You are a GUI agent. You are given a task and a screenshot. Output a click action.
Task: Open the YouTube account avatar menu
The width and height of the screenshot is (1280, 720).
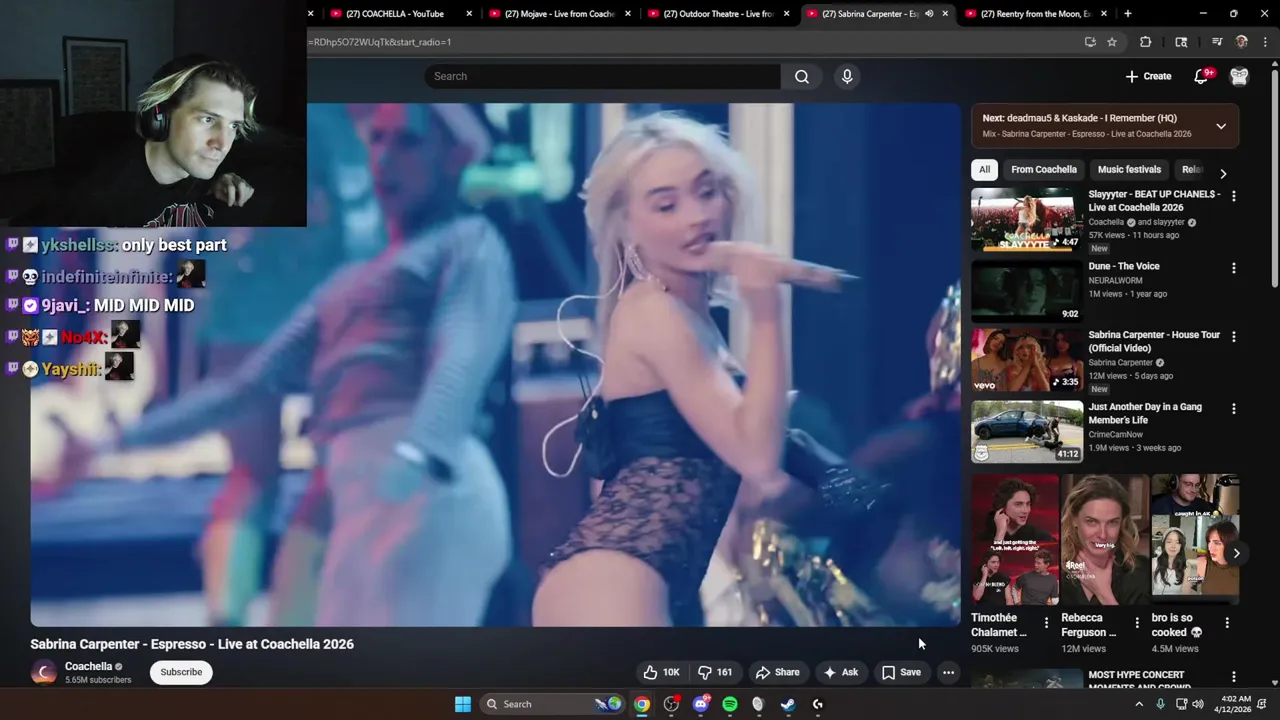pyautogui.click(x=1239, y=76)
